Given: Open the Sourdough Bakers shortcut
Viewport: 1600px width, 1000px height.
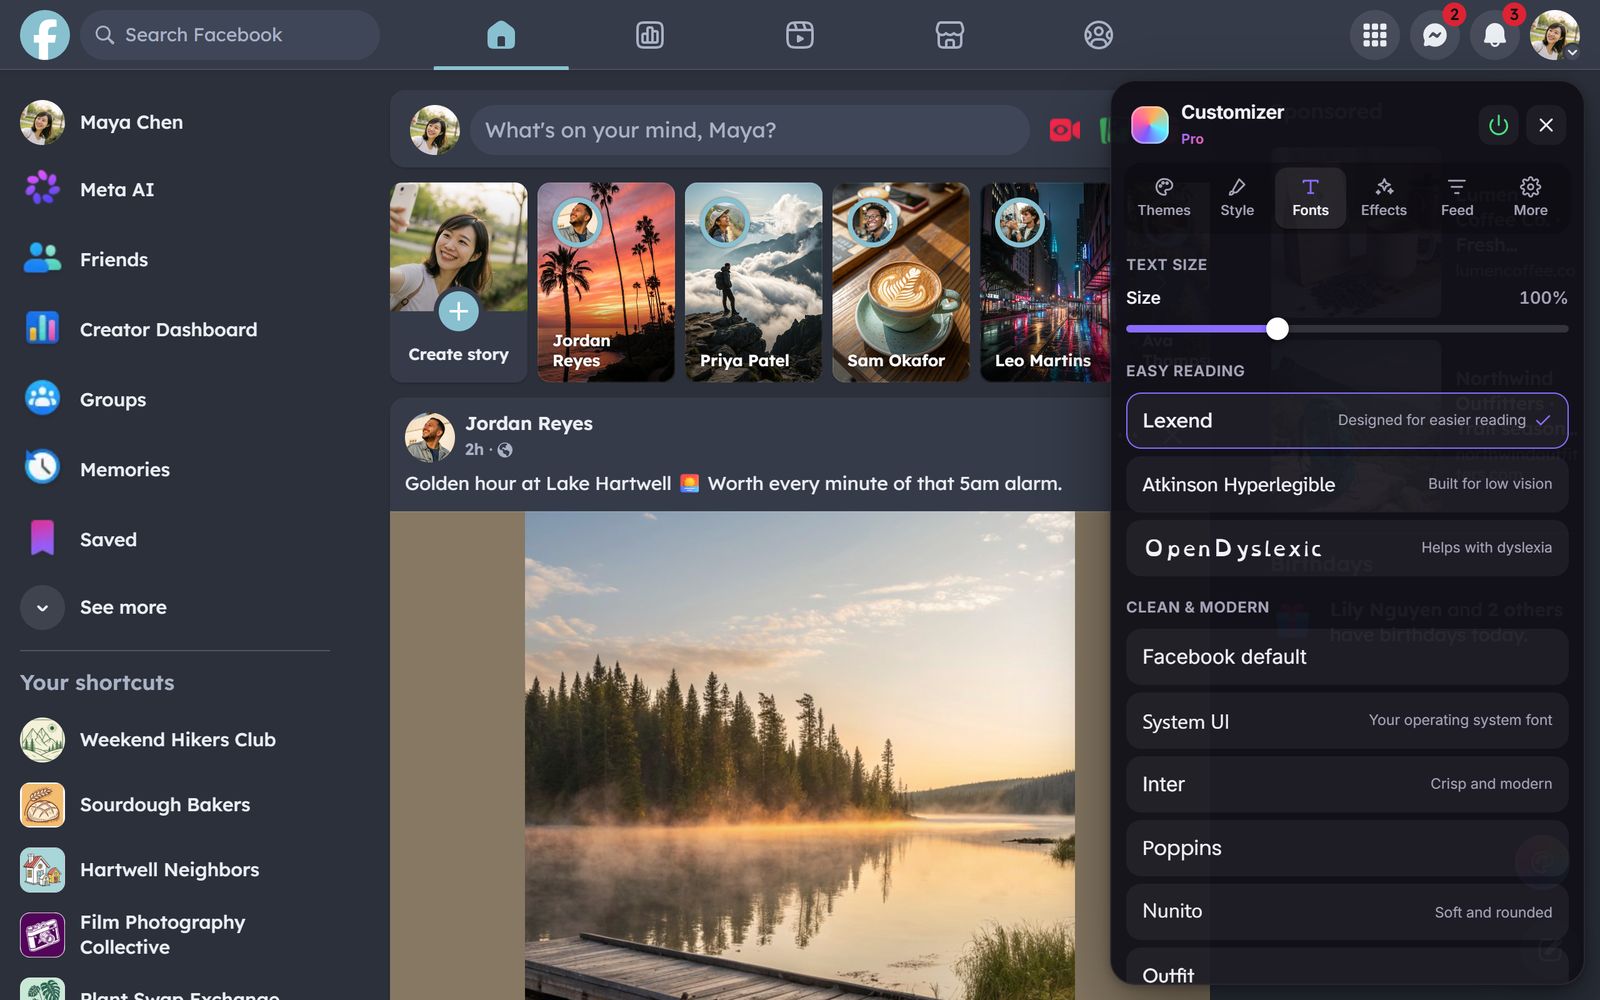Looking at the screenshot, I should 175,805.
